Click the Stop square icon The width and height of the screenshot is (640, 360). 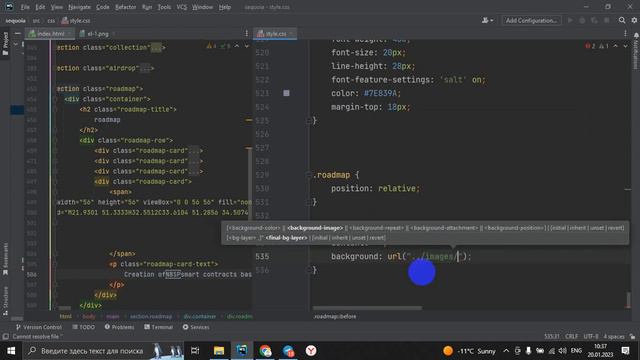tap(607, 20)
